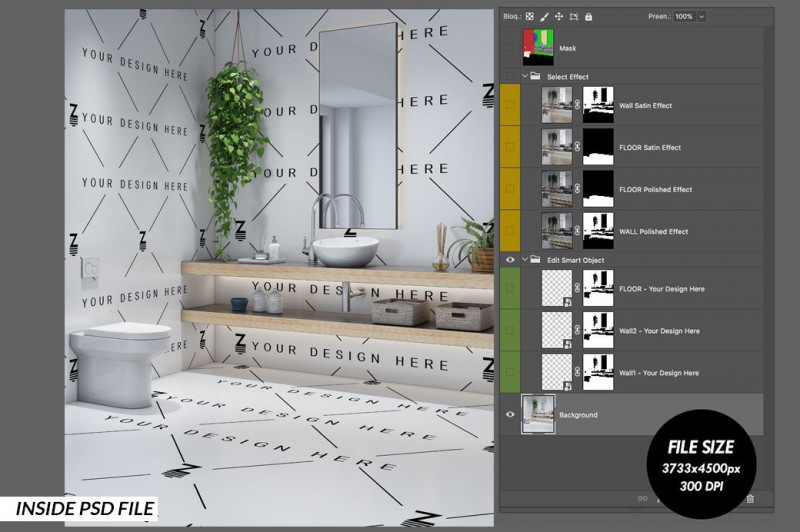Select the Mask layer thumbnail

(538, 47)
